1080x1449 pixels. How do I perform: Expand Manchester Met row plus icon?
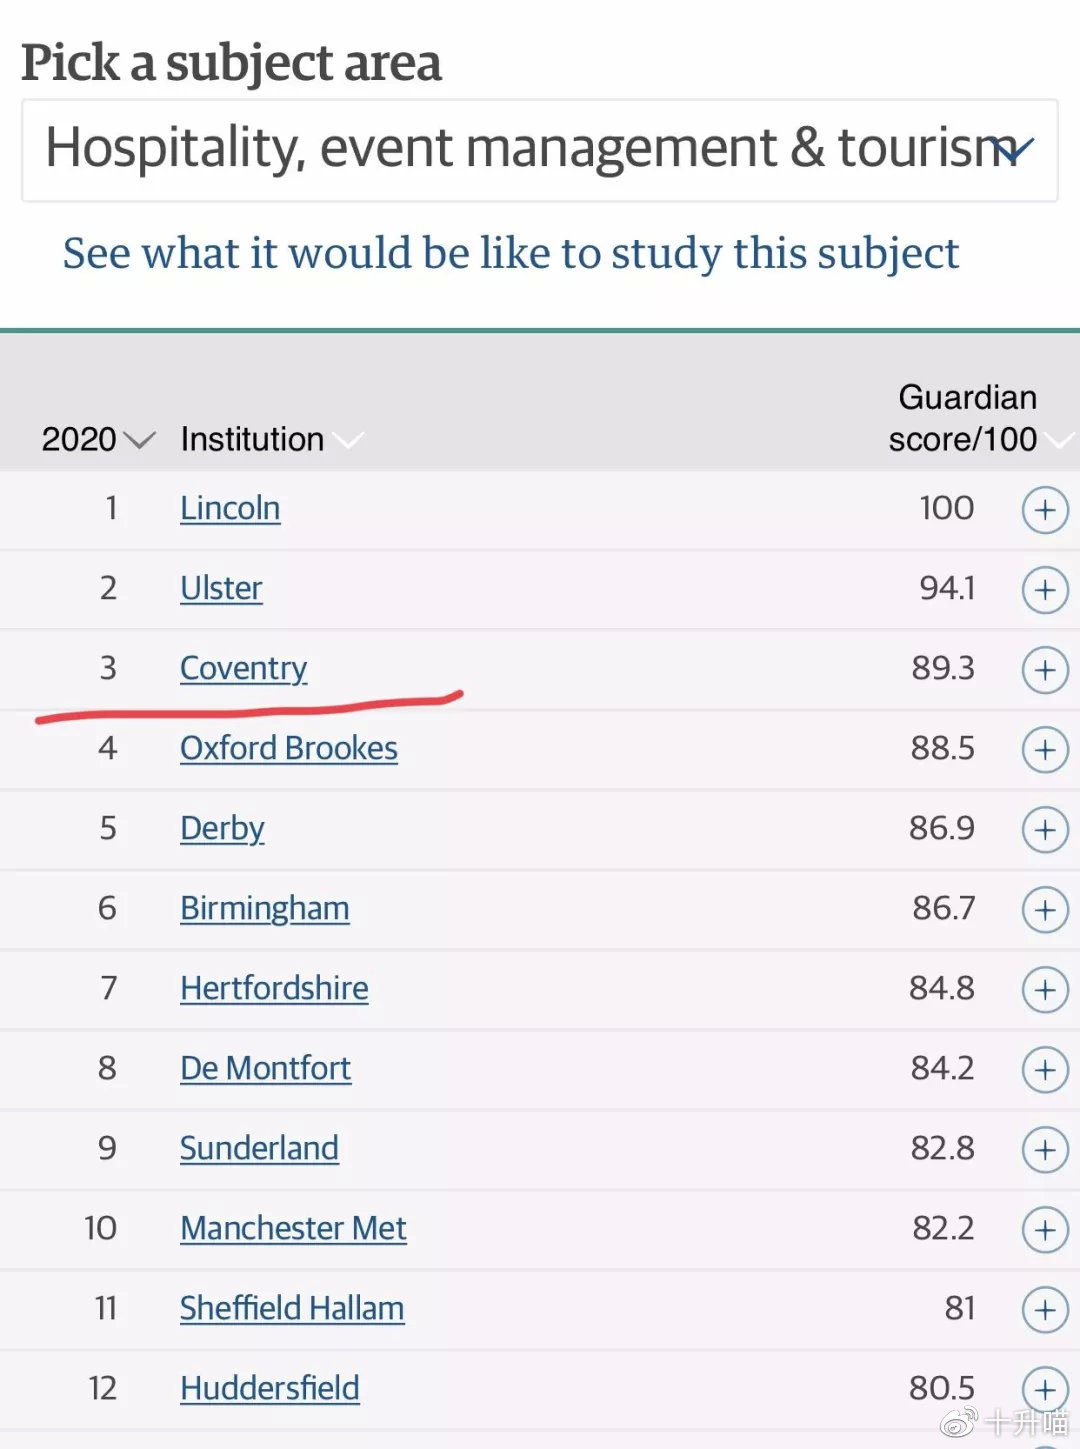pyautogui.click(x=1045, y=1230)
